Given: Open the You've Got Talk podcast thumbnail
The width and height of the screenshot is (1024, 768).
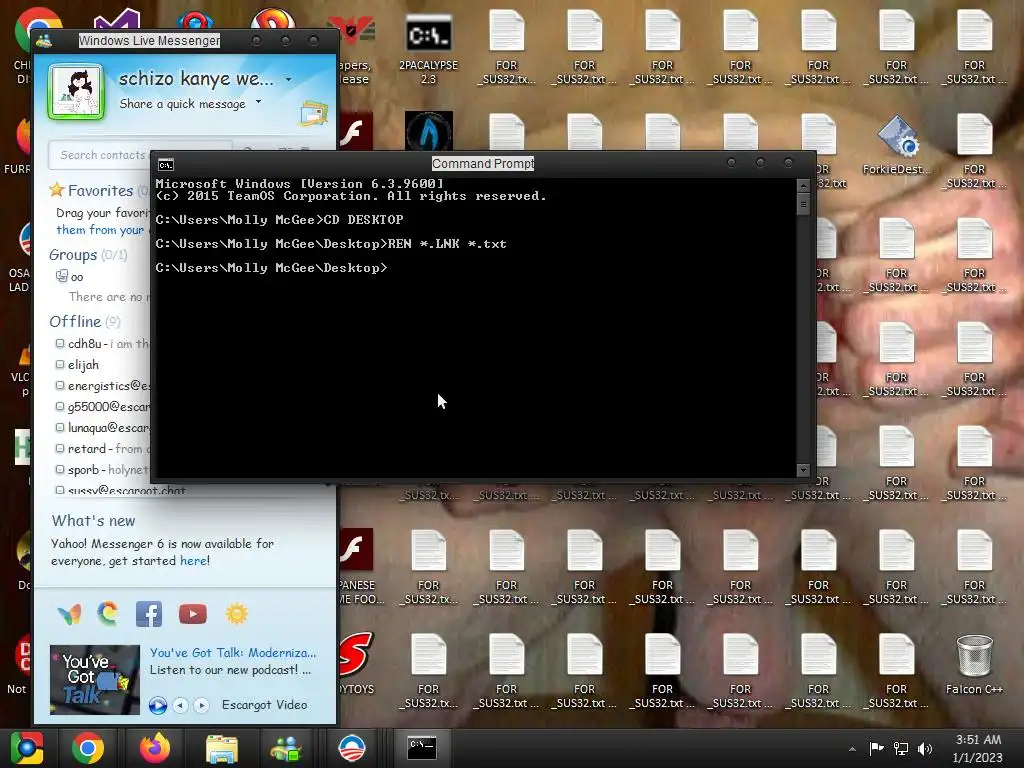Looking at the screenshot, I should pos(95,679).
